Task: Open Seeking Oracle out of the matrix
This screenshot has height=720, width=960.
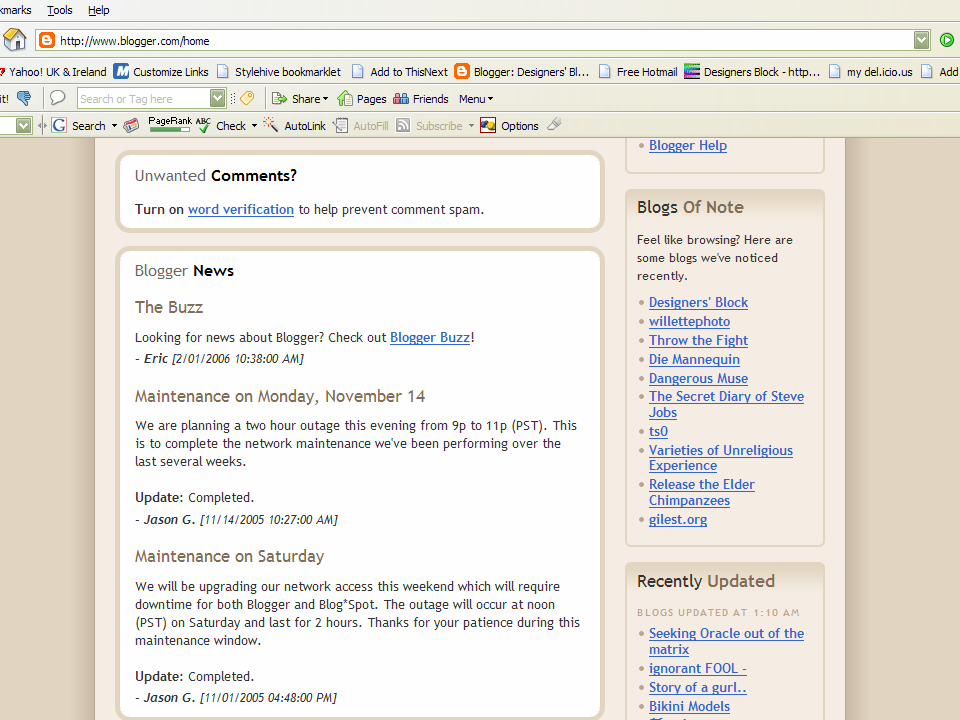Action: pyautogui.click(x=726, y=641)
